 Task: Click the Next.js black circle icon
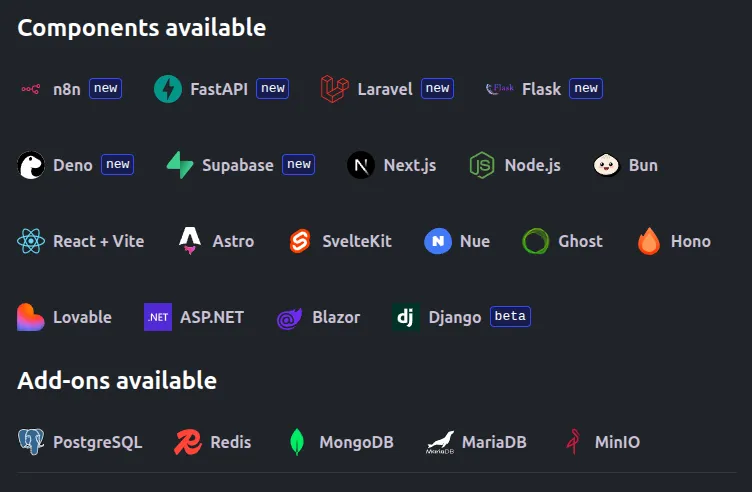tap(361, 165)
